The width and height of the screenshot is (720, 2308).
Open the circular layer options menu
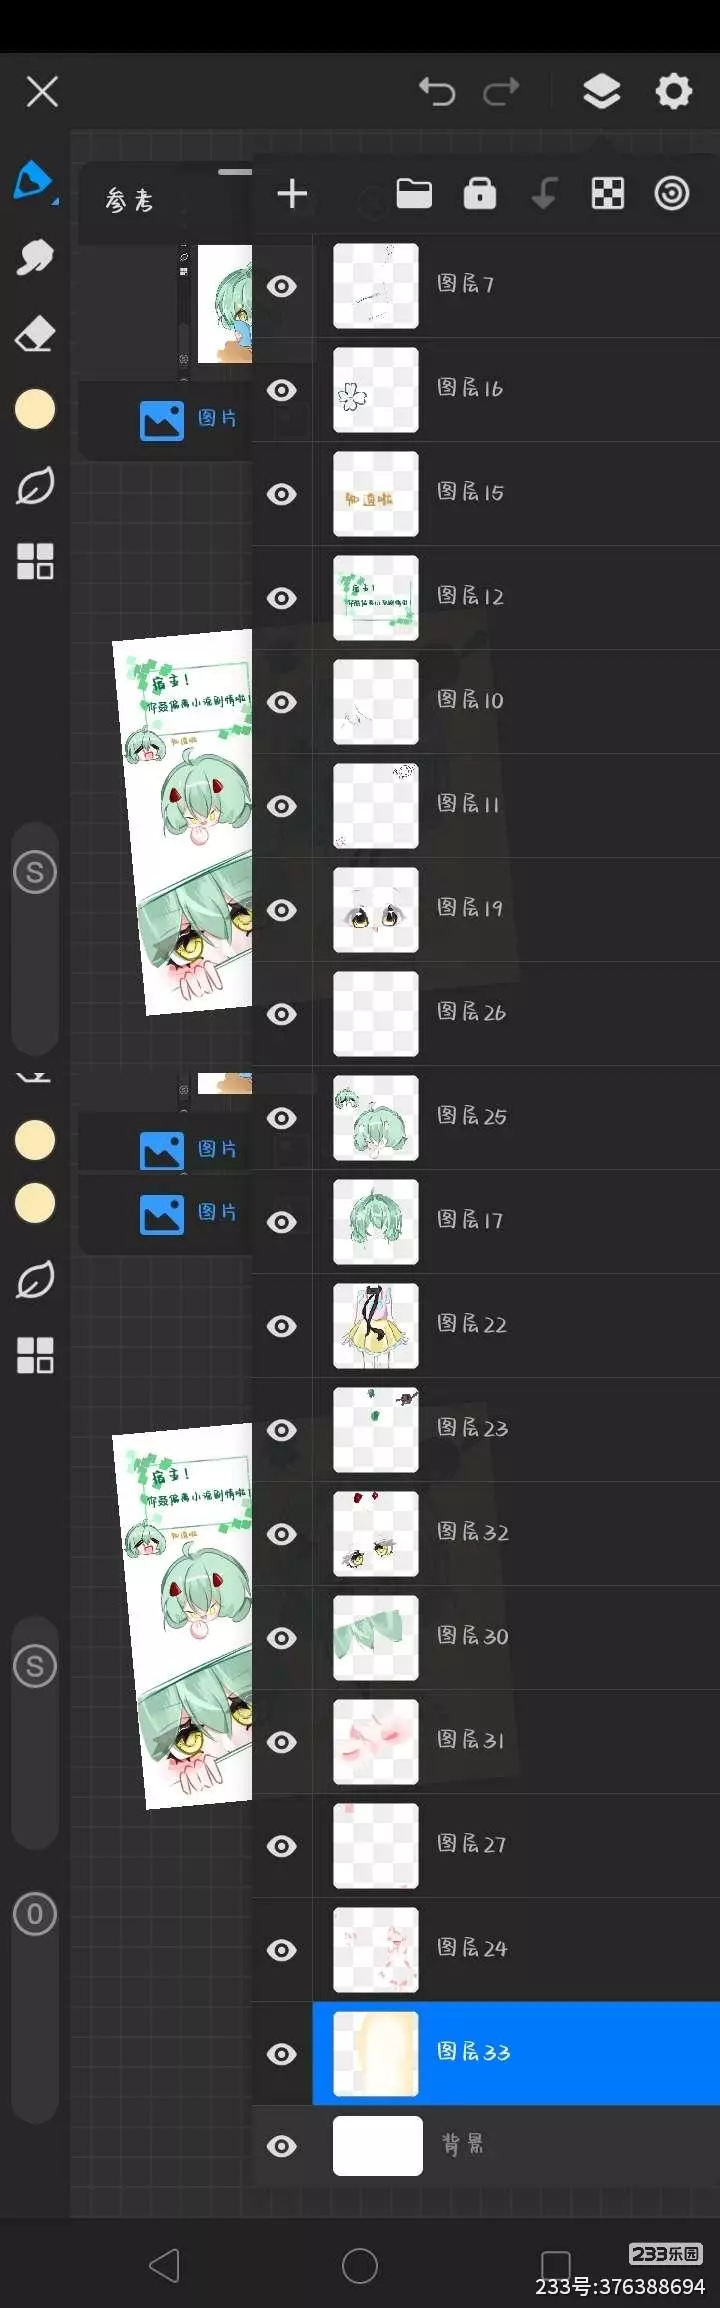click(x=672, y=193)
